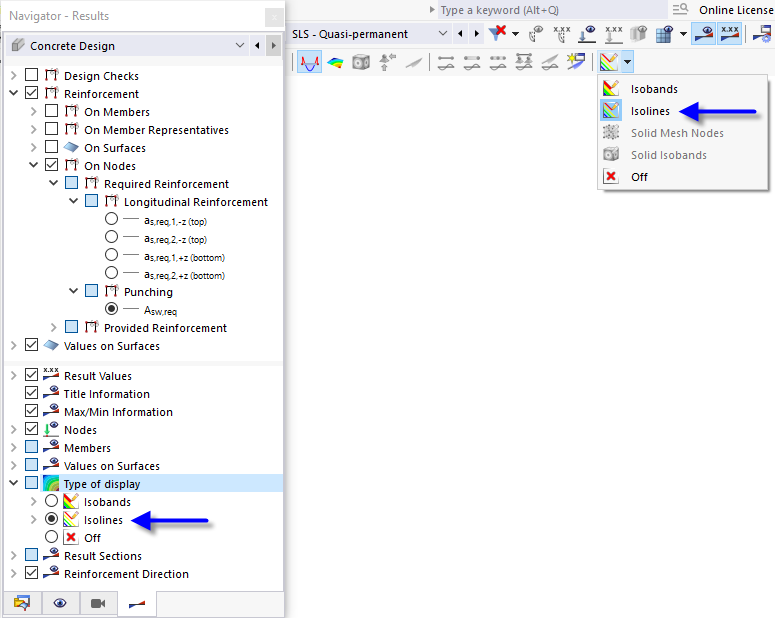Open the advanced search icon
The height and width of the screenshot is (618, 775).
[681, 9]
